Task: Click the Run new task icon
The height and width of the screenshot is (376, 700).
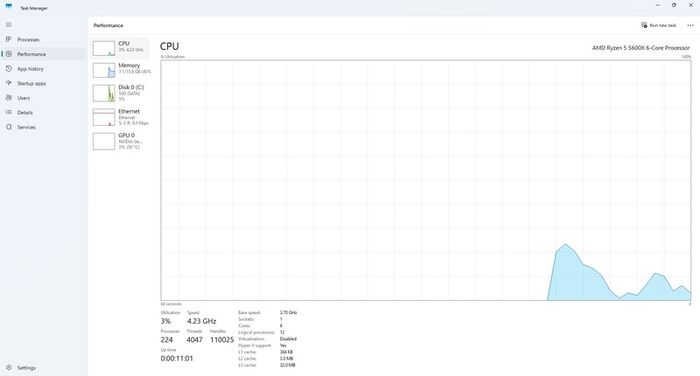Action: (644, 25)
